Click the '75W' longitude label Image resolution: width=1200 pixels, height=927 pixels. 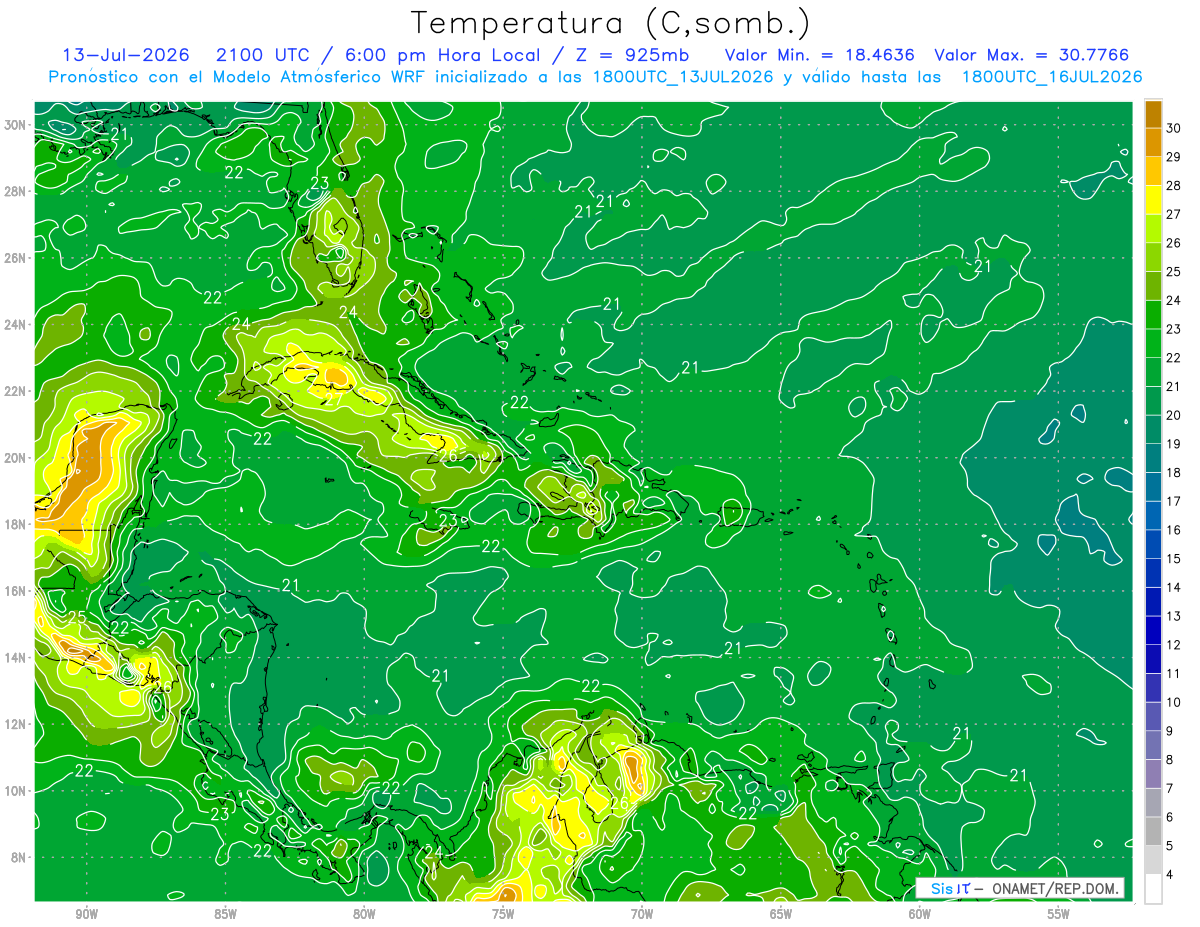(x=503, y=913)
